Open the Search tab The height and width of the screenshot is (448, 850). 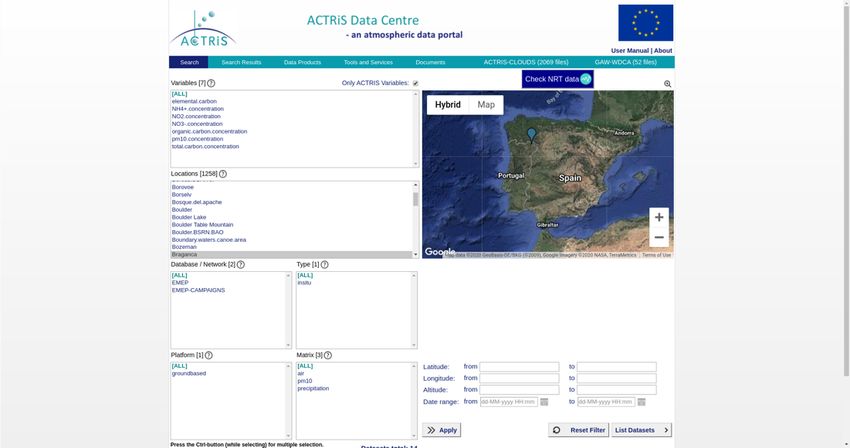(189, 62)
